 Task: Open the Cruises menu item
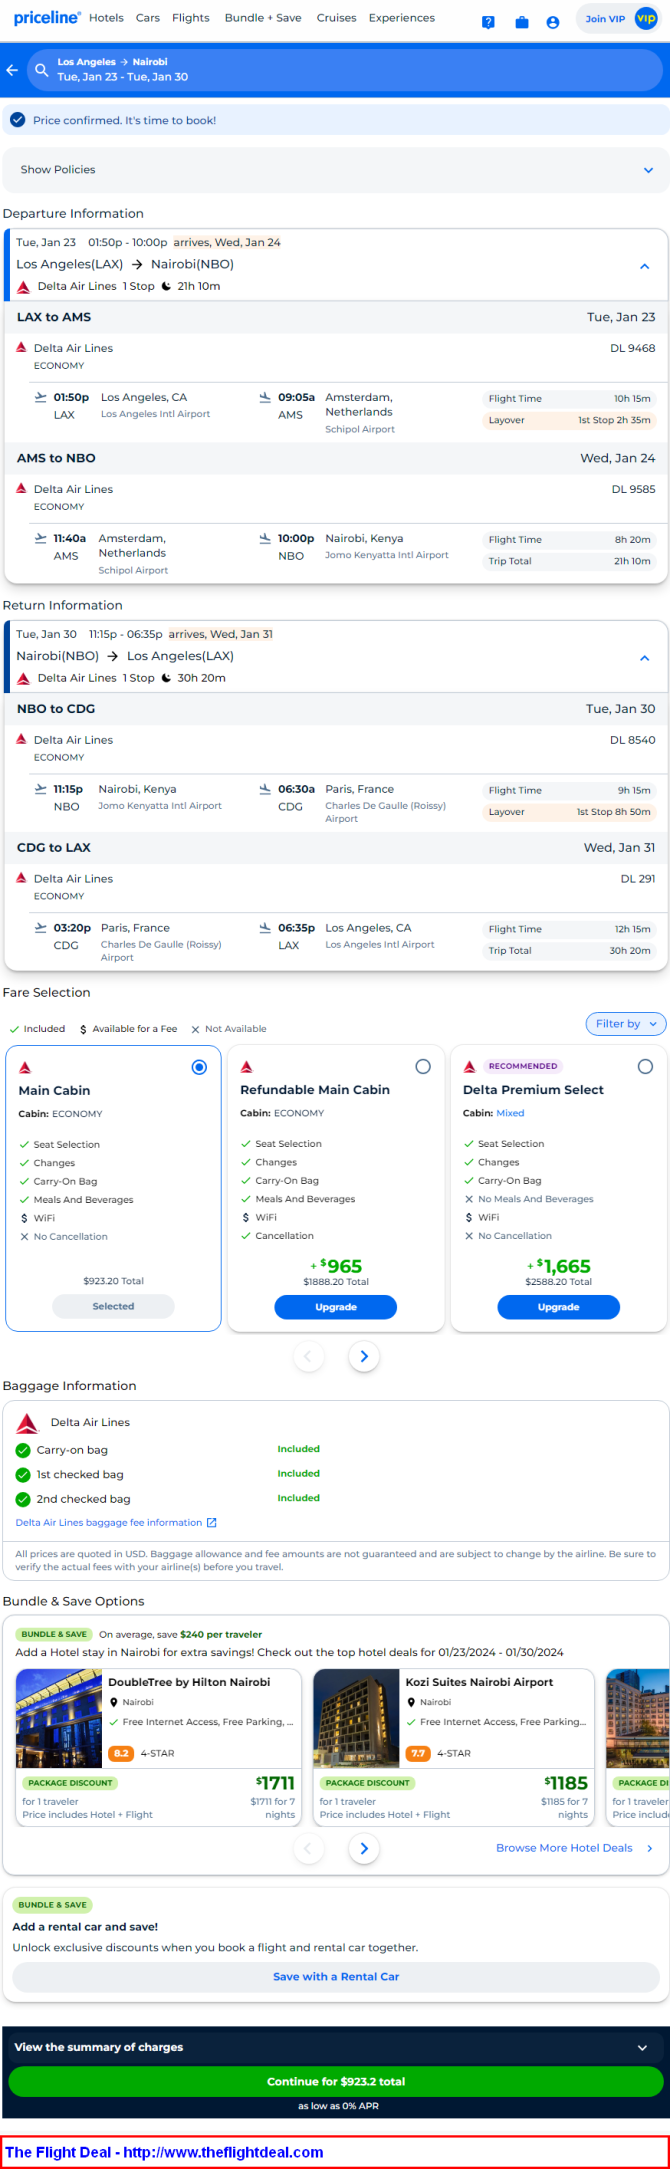click(336, 18)
